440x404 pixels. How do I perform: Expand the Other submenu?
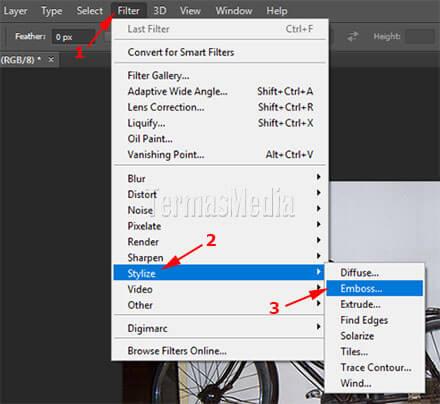tap(218, 305)
